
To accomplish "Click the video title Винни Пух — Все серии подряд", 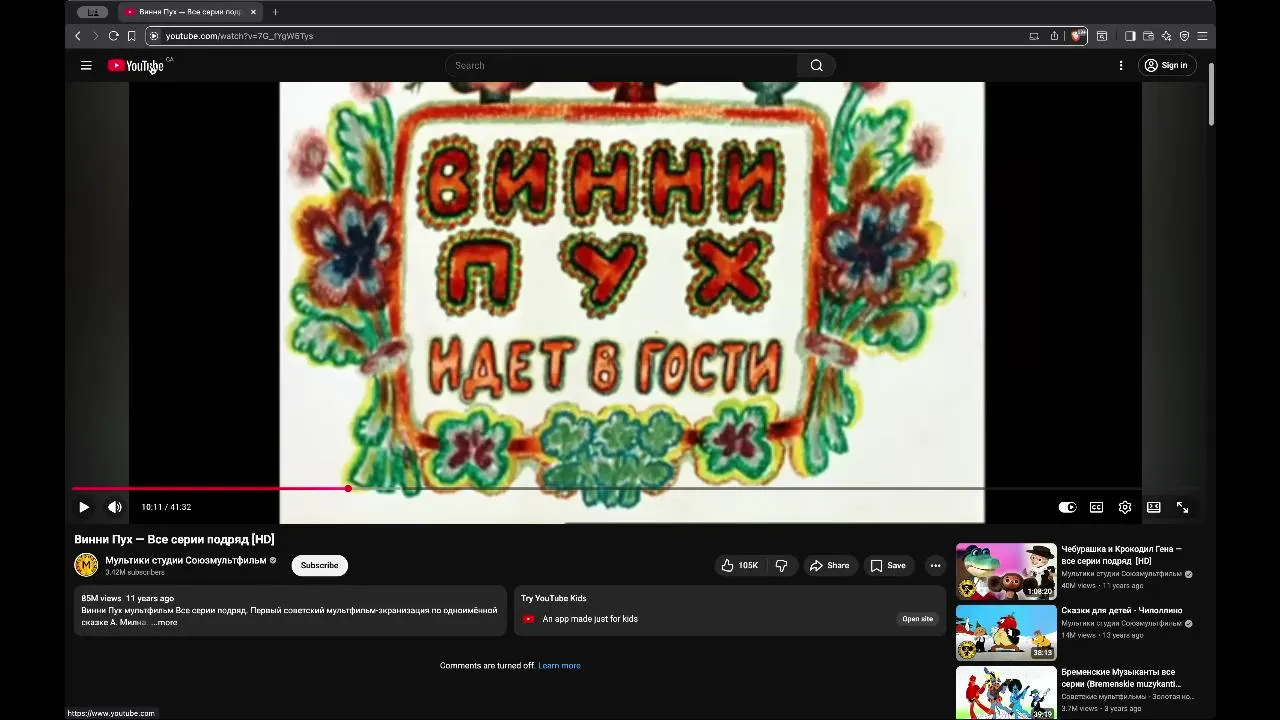I will 174,539.
